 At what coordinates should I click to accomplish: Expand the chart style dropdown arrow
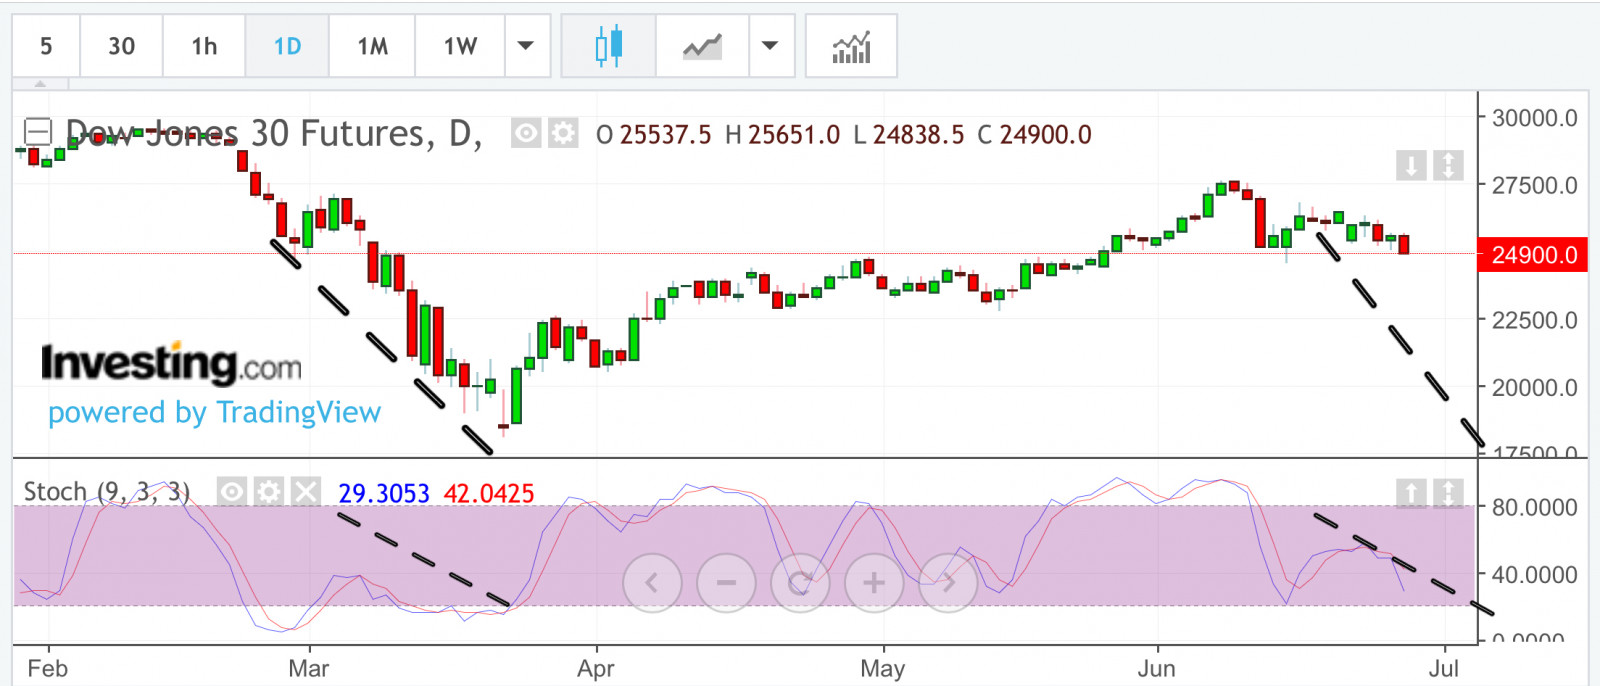pos(770,46)
